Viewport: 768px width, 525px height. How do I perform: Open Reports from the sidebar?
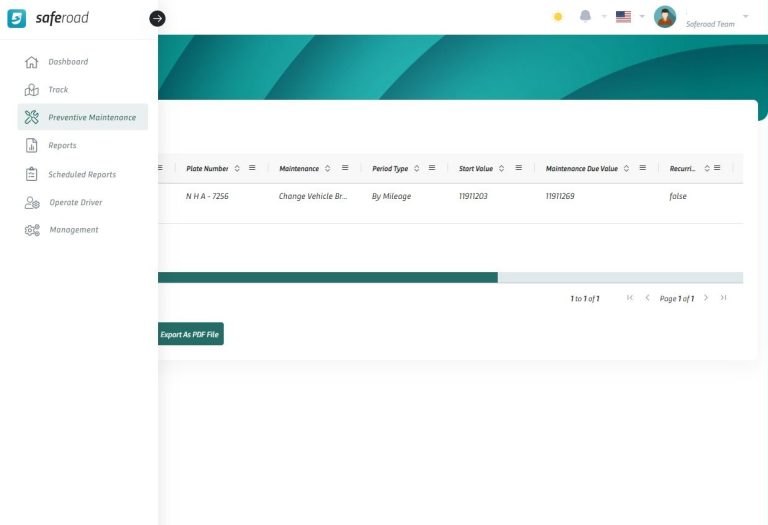[62, 146]
